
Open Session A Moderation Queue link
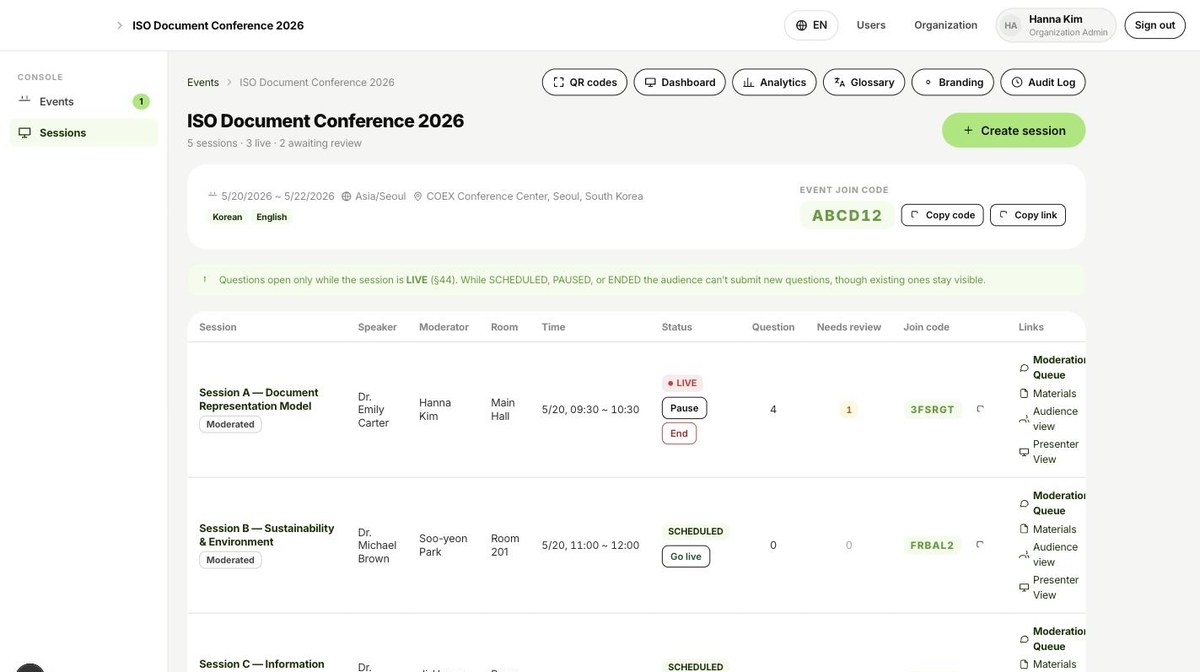tap(1052, 367)
